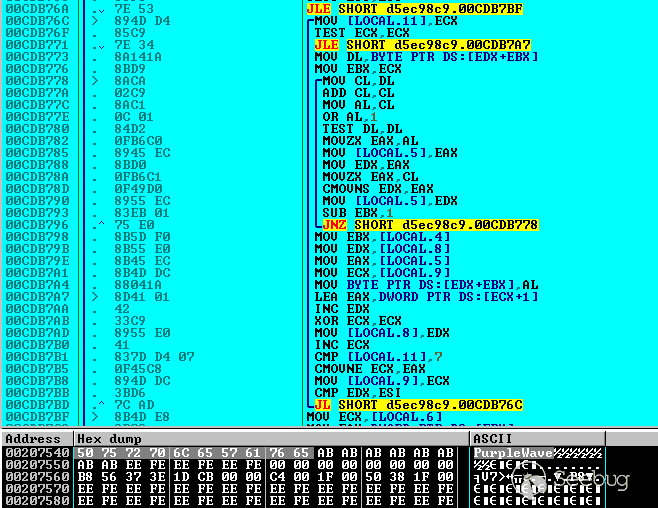Select the MOVZX EAX,AL instruction
Image resolution: width=658 pixels, height=508 pixels.
point(370,141)
